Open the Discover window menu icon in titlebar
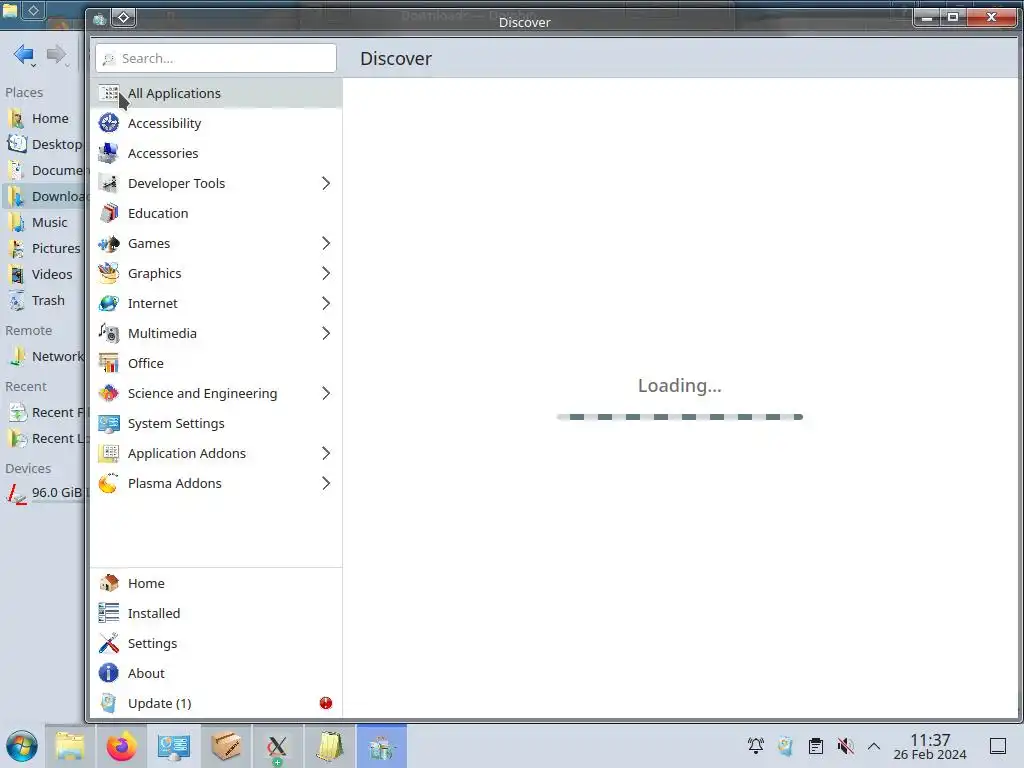Image resolution: width=1024 pixels, height=768 pixels. [x=99, y=19]
